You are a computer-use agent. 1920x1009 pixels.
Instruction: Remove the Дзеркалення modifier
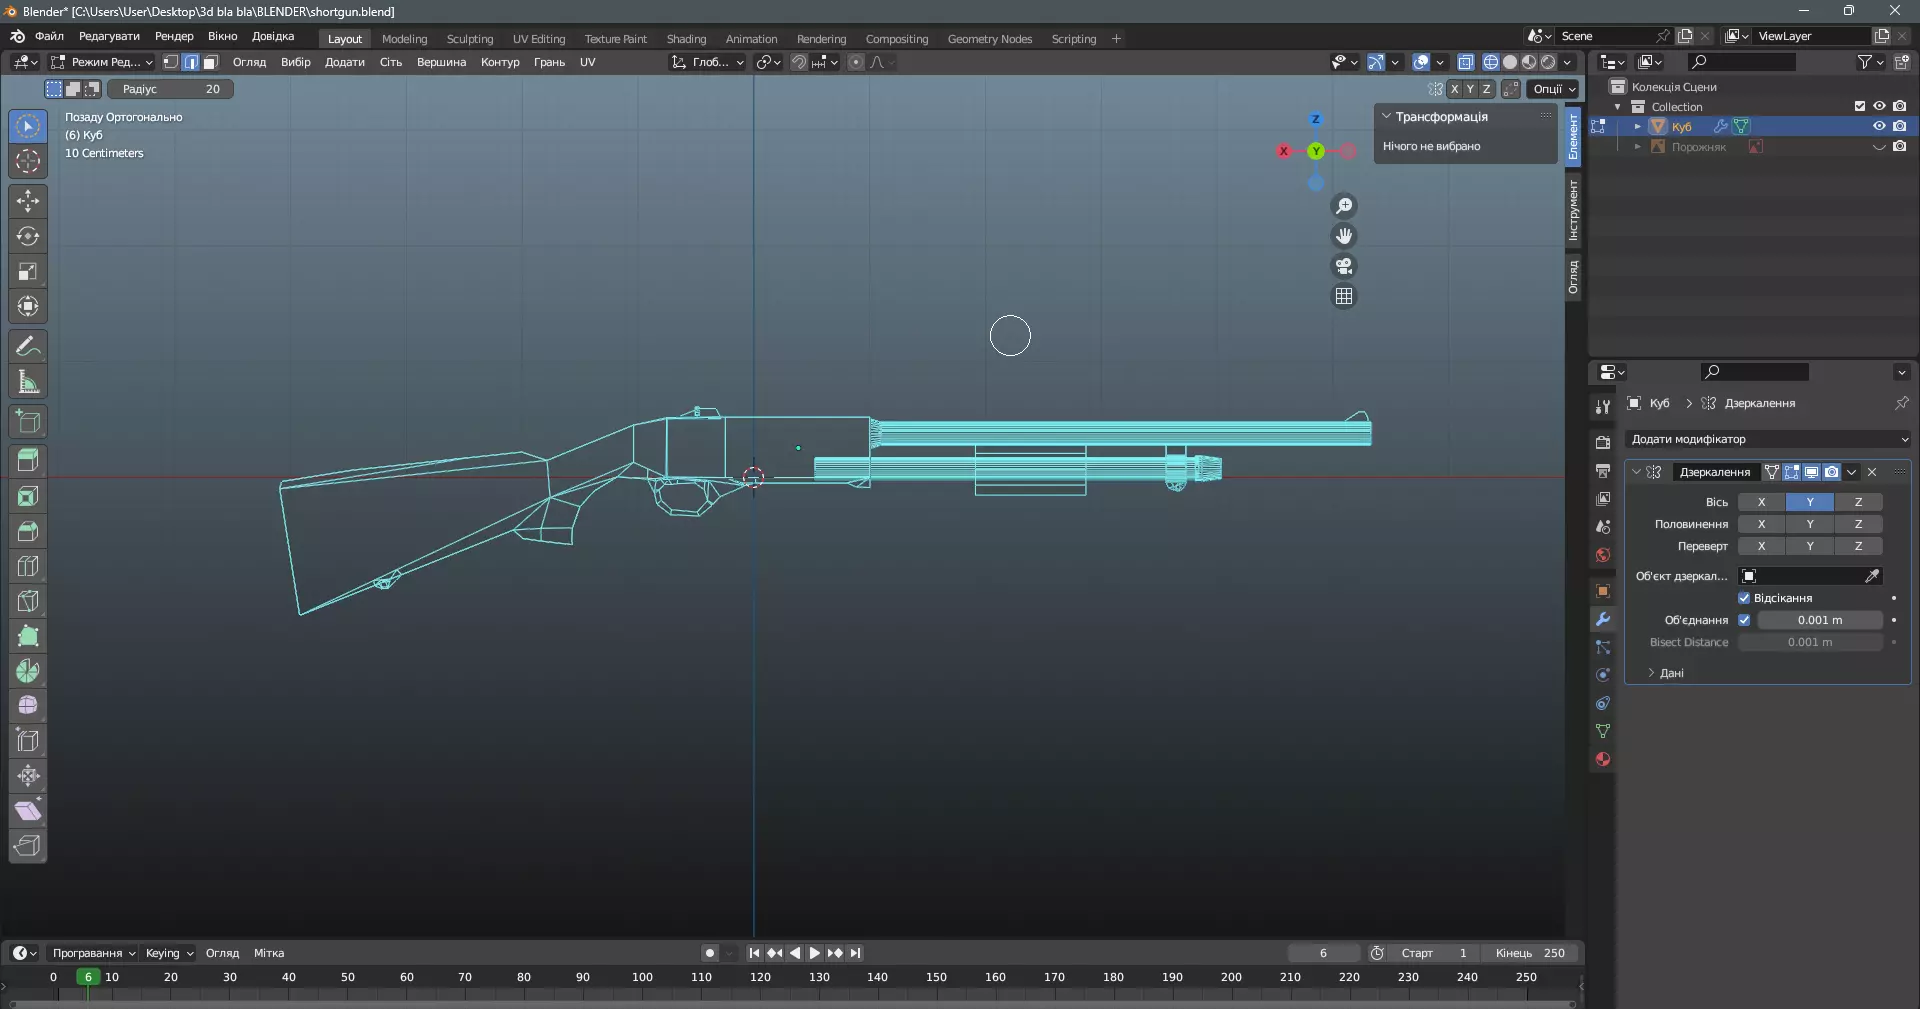(x=1872, y=472)
